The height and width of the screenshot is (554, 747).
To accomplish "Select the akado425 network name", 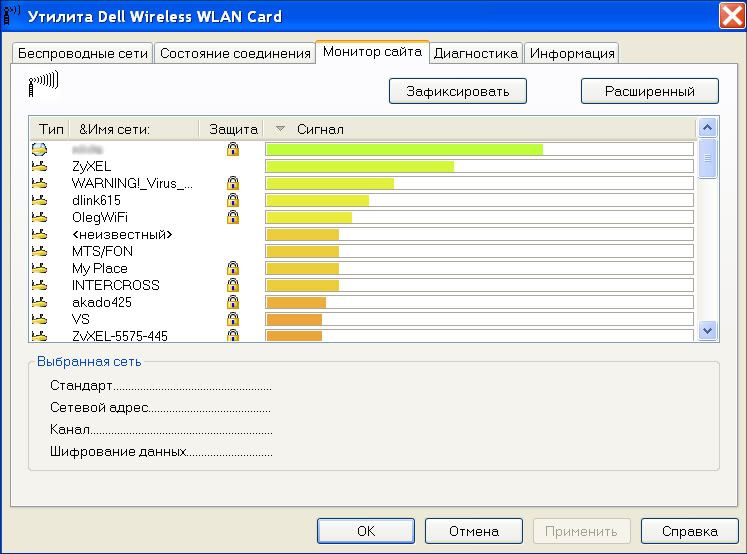I will pyautogui.click(x=101, y=302).
